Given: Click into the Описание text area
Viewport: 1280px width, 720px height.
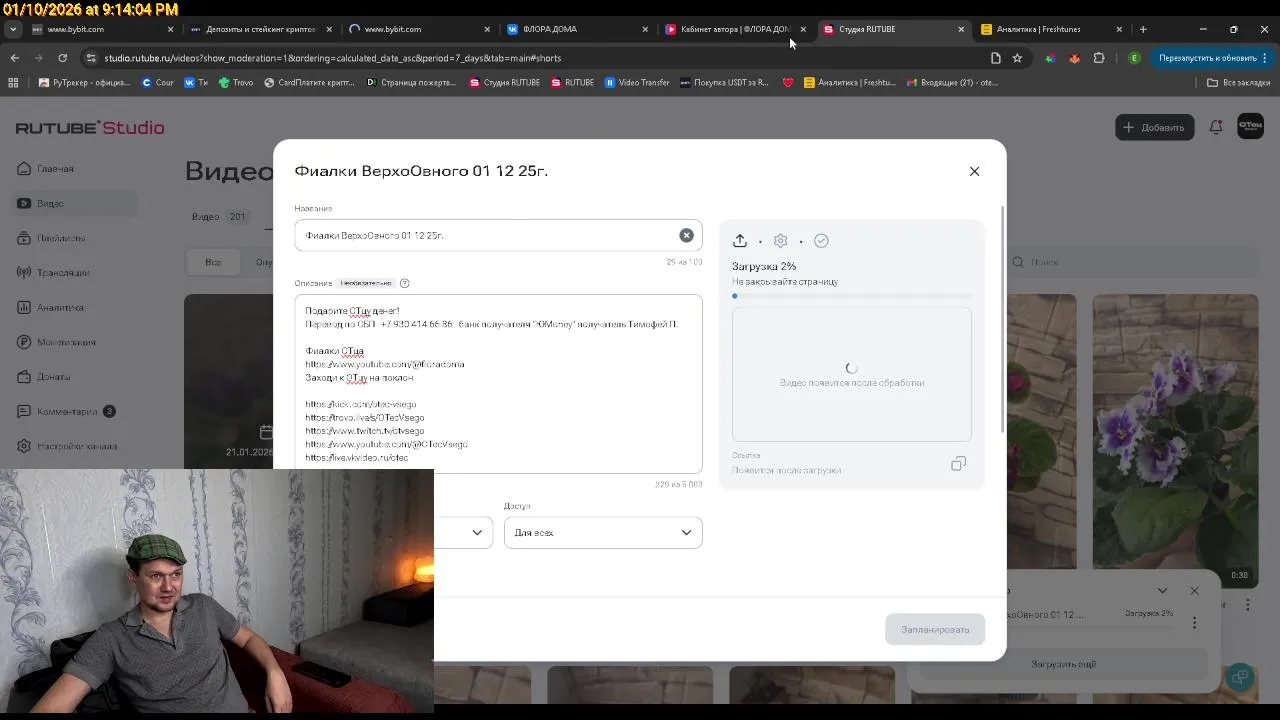Looking at the screenshot, I should [498, 384].
